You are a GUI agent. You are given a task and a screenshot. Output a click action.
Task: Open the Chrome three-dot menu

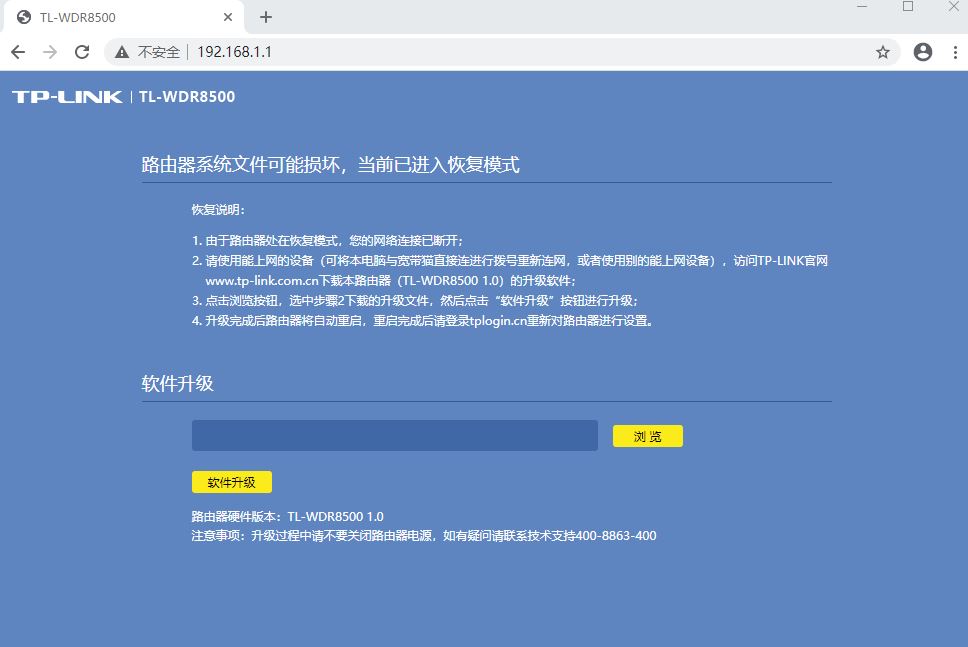955,52
